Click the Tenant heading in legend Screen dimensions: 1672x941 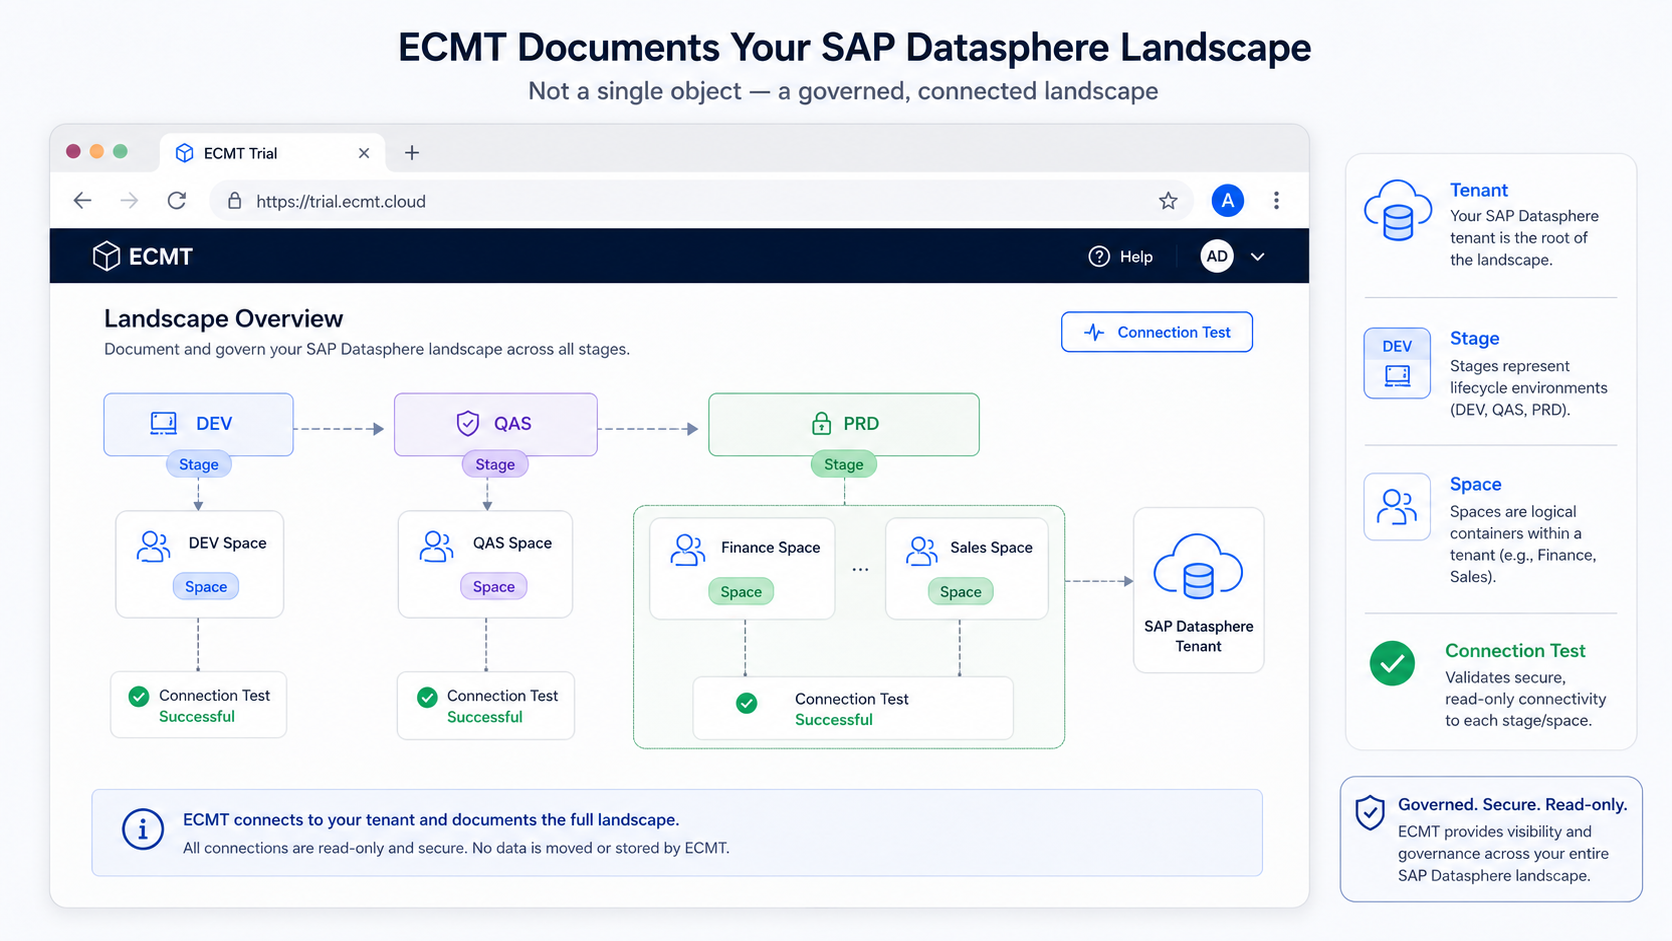(1478, 190)
